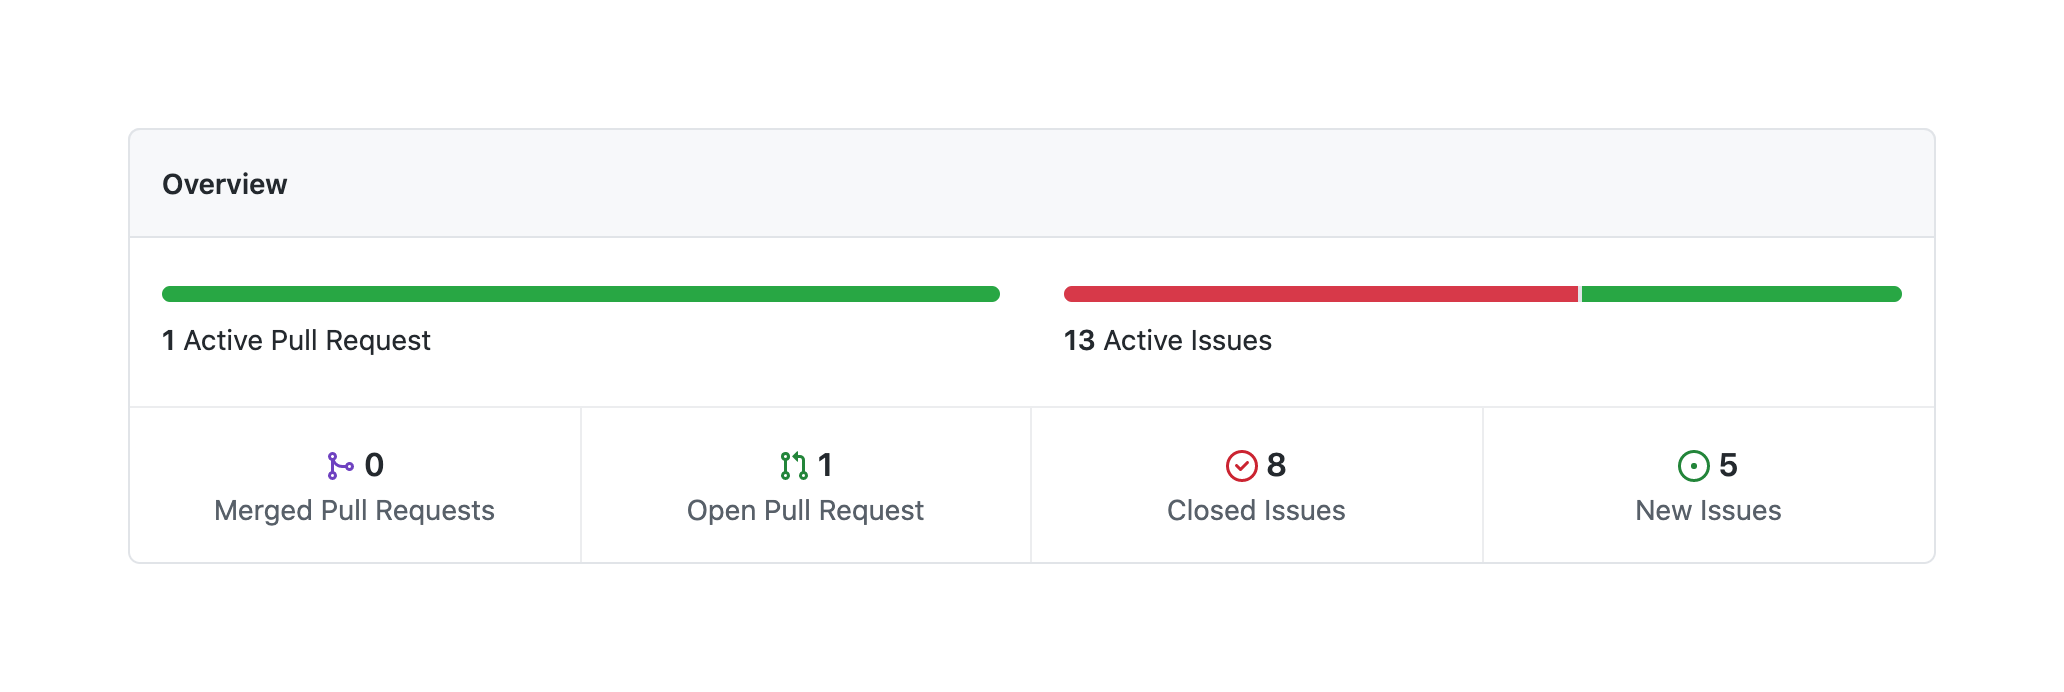Click the Active Issues text

click(x=1187, y=341)
